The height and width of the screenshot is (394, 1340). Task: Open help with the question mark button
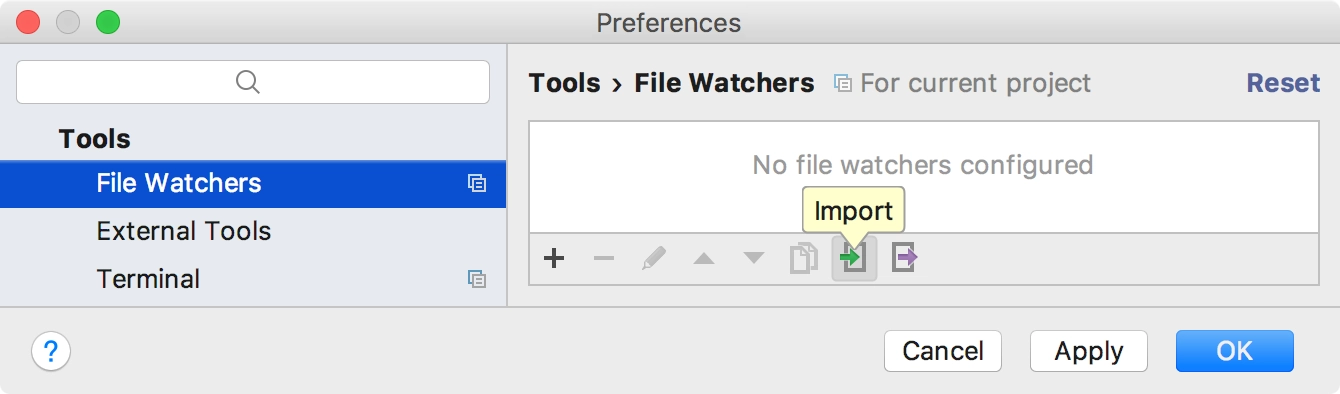pyautogui.click(x=51, y=351)
